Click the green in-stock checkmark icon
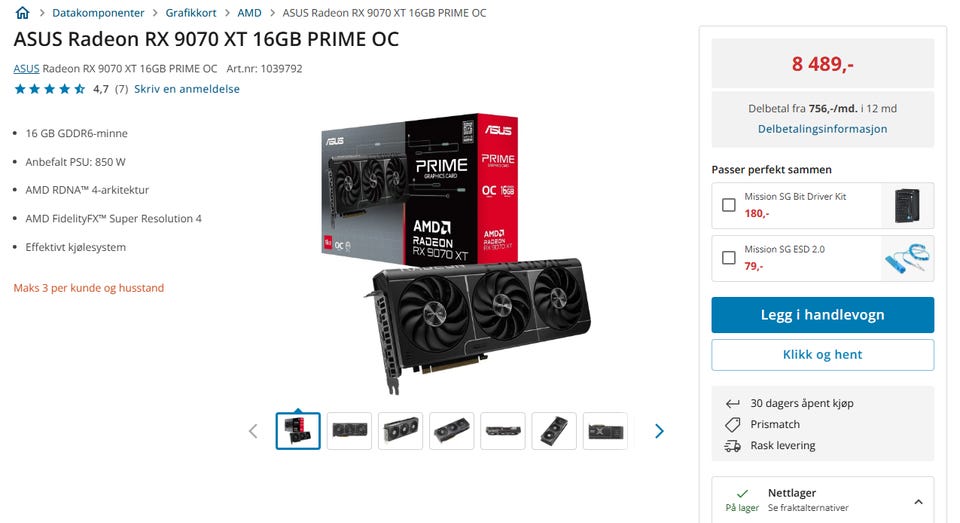This screenshot has width=960, height=523. tap(742, 493)
